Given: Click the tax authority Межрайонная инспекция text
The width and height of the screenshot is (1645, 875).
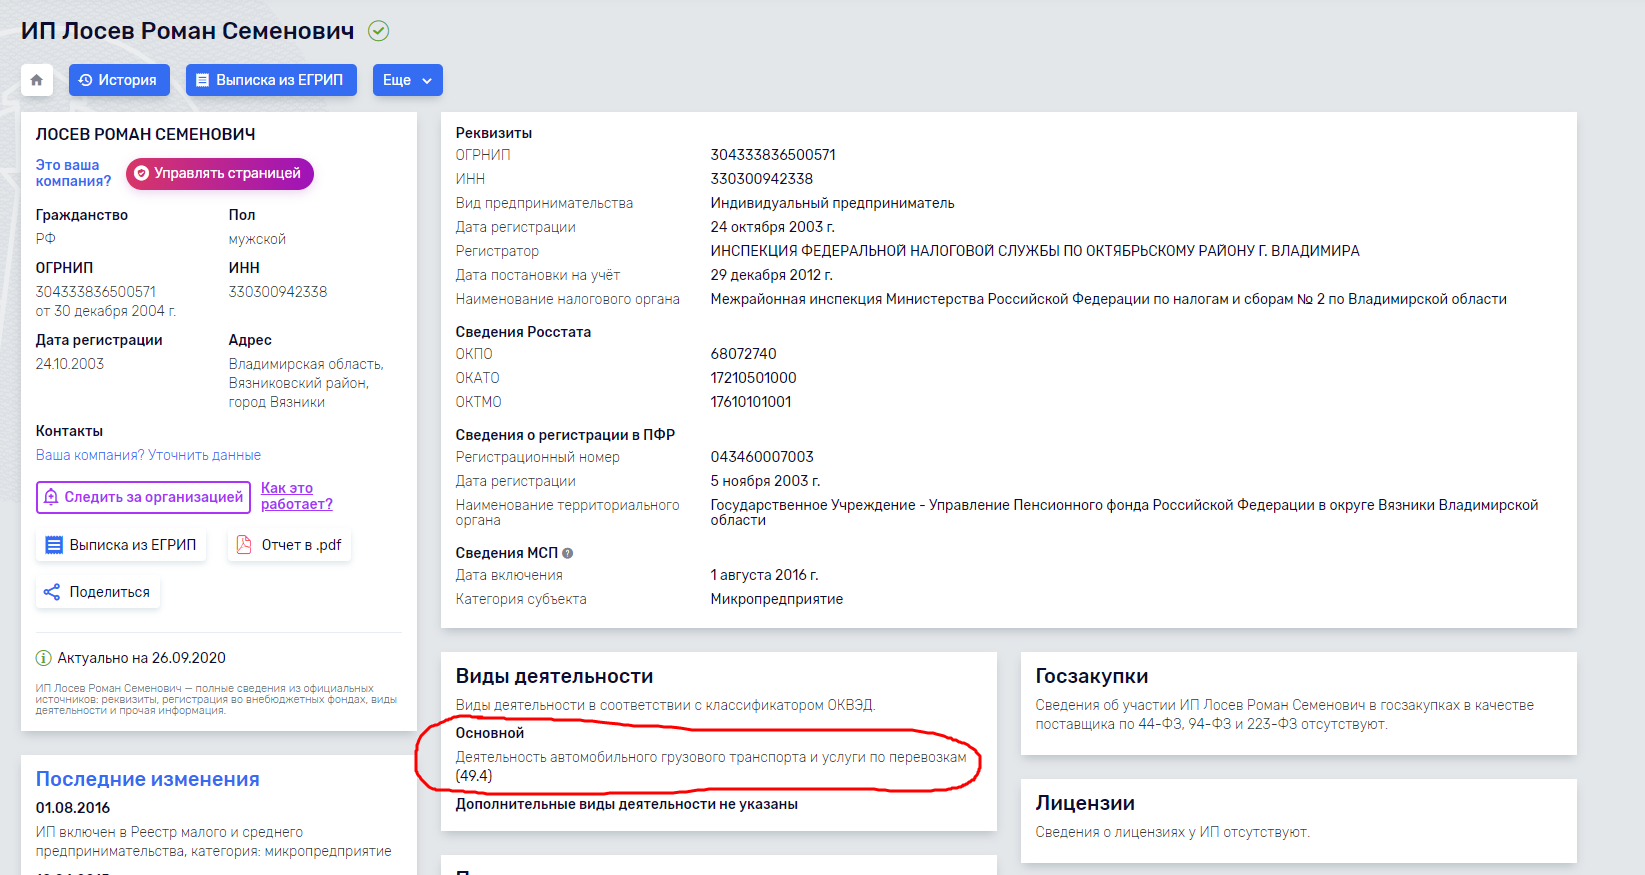Looking at the screenshot, I should coord(1109,299).
